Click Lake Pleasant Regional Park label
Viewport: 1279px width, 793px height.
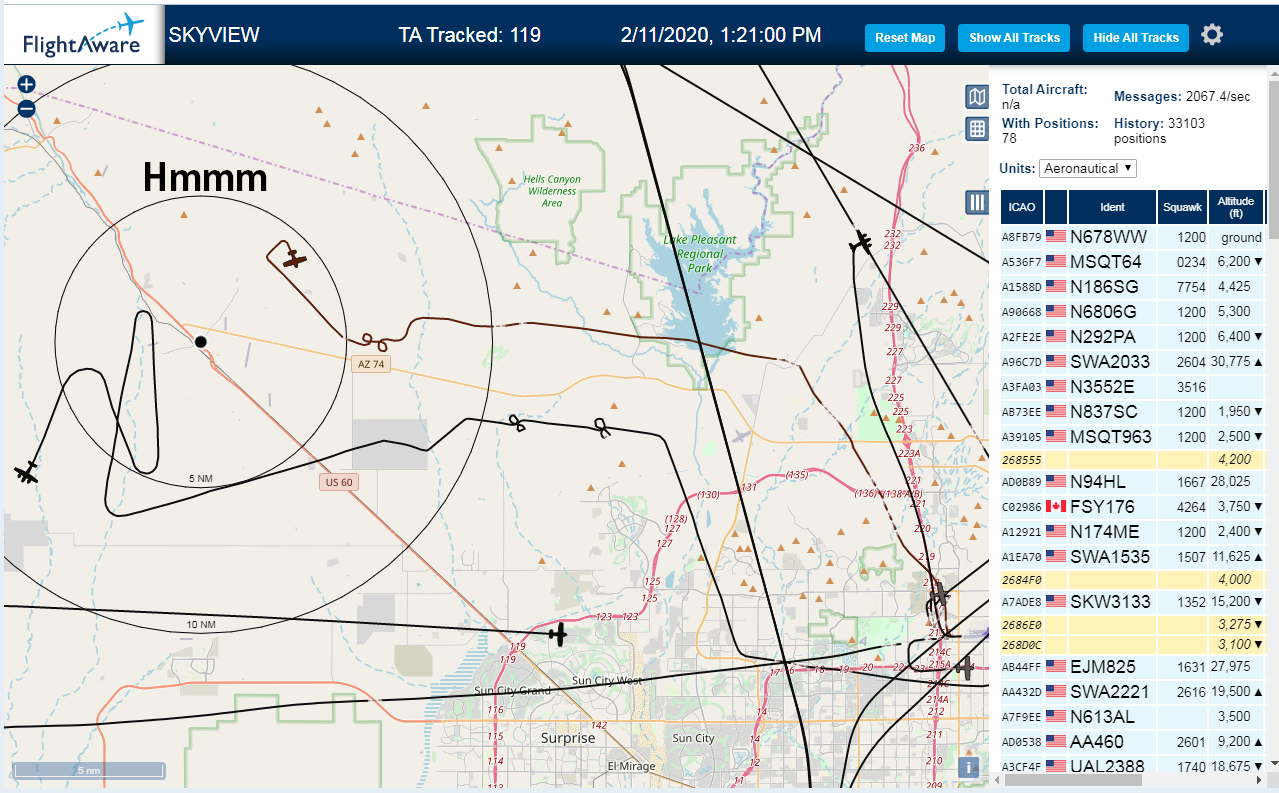coord(699,254)
